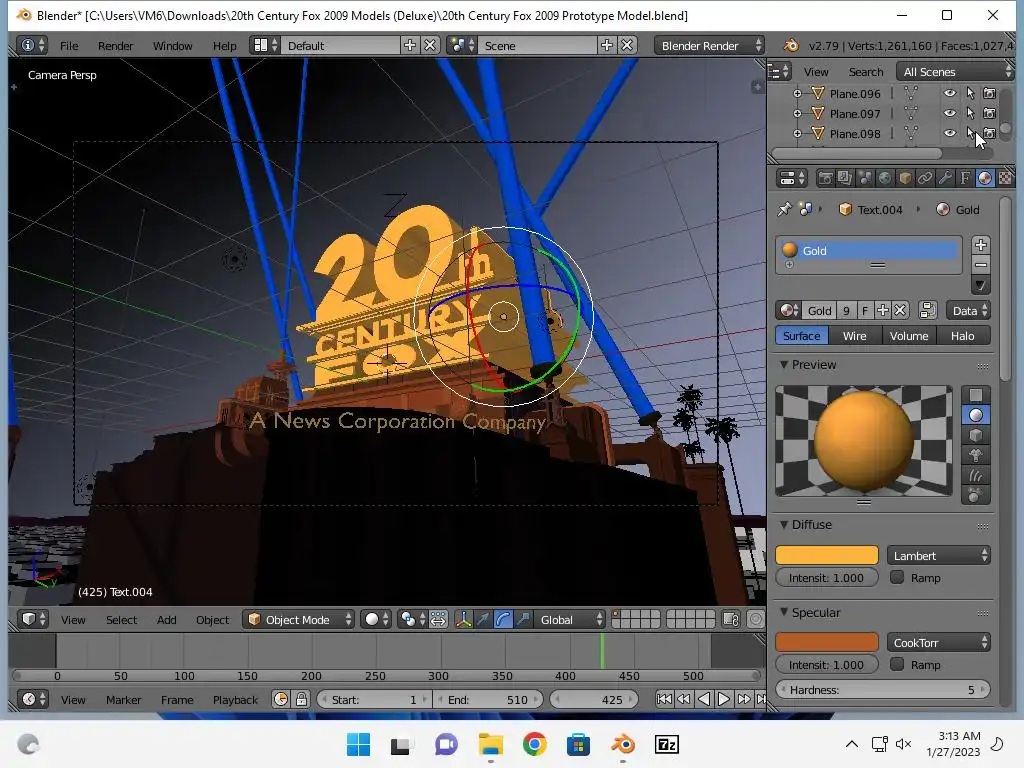Select the translate manipulator arrow icon

(483, 620)
